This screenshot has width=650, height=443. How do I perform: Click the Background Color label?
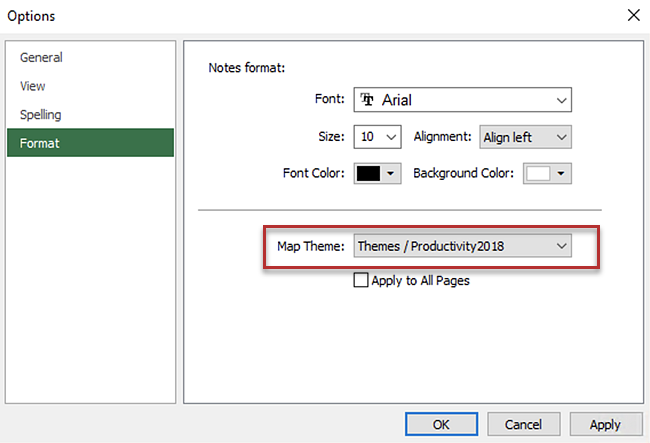[x=463, y=173]
